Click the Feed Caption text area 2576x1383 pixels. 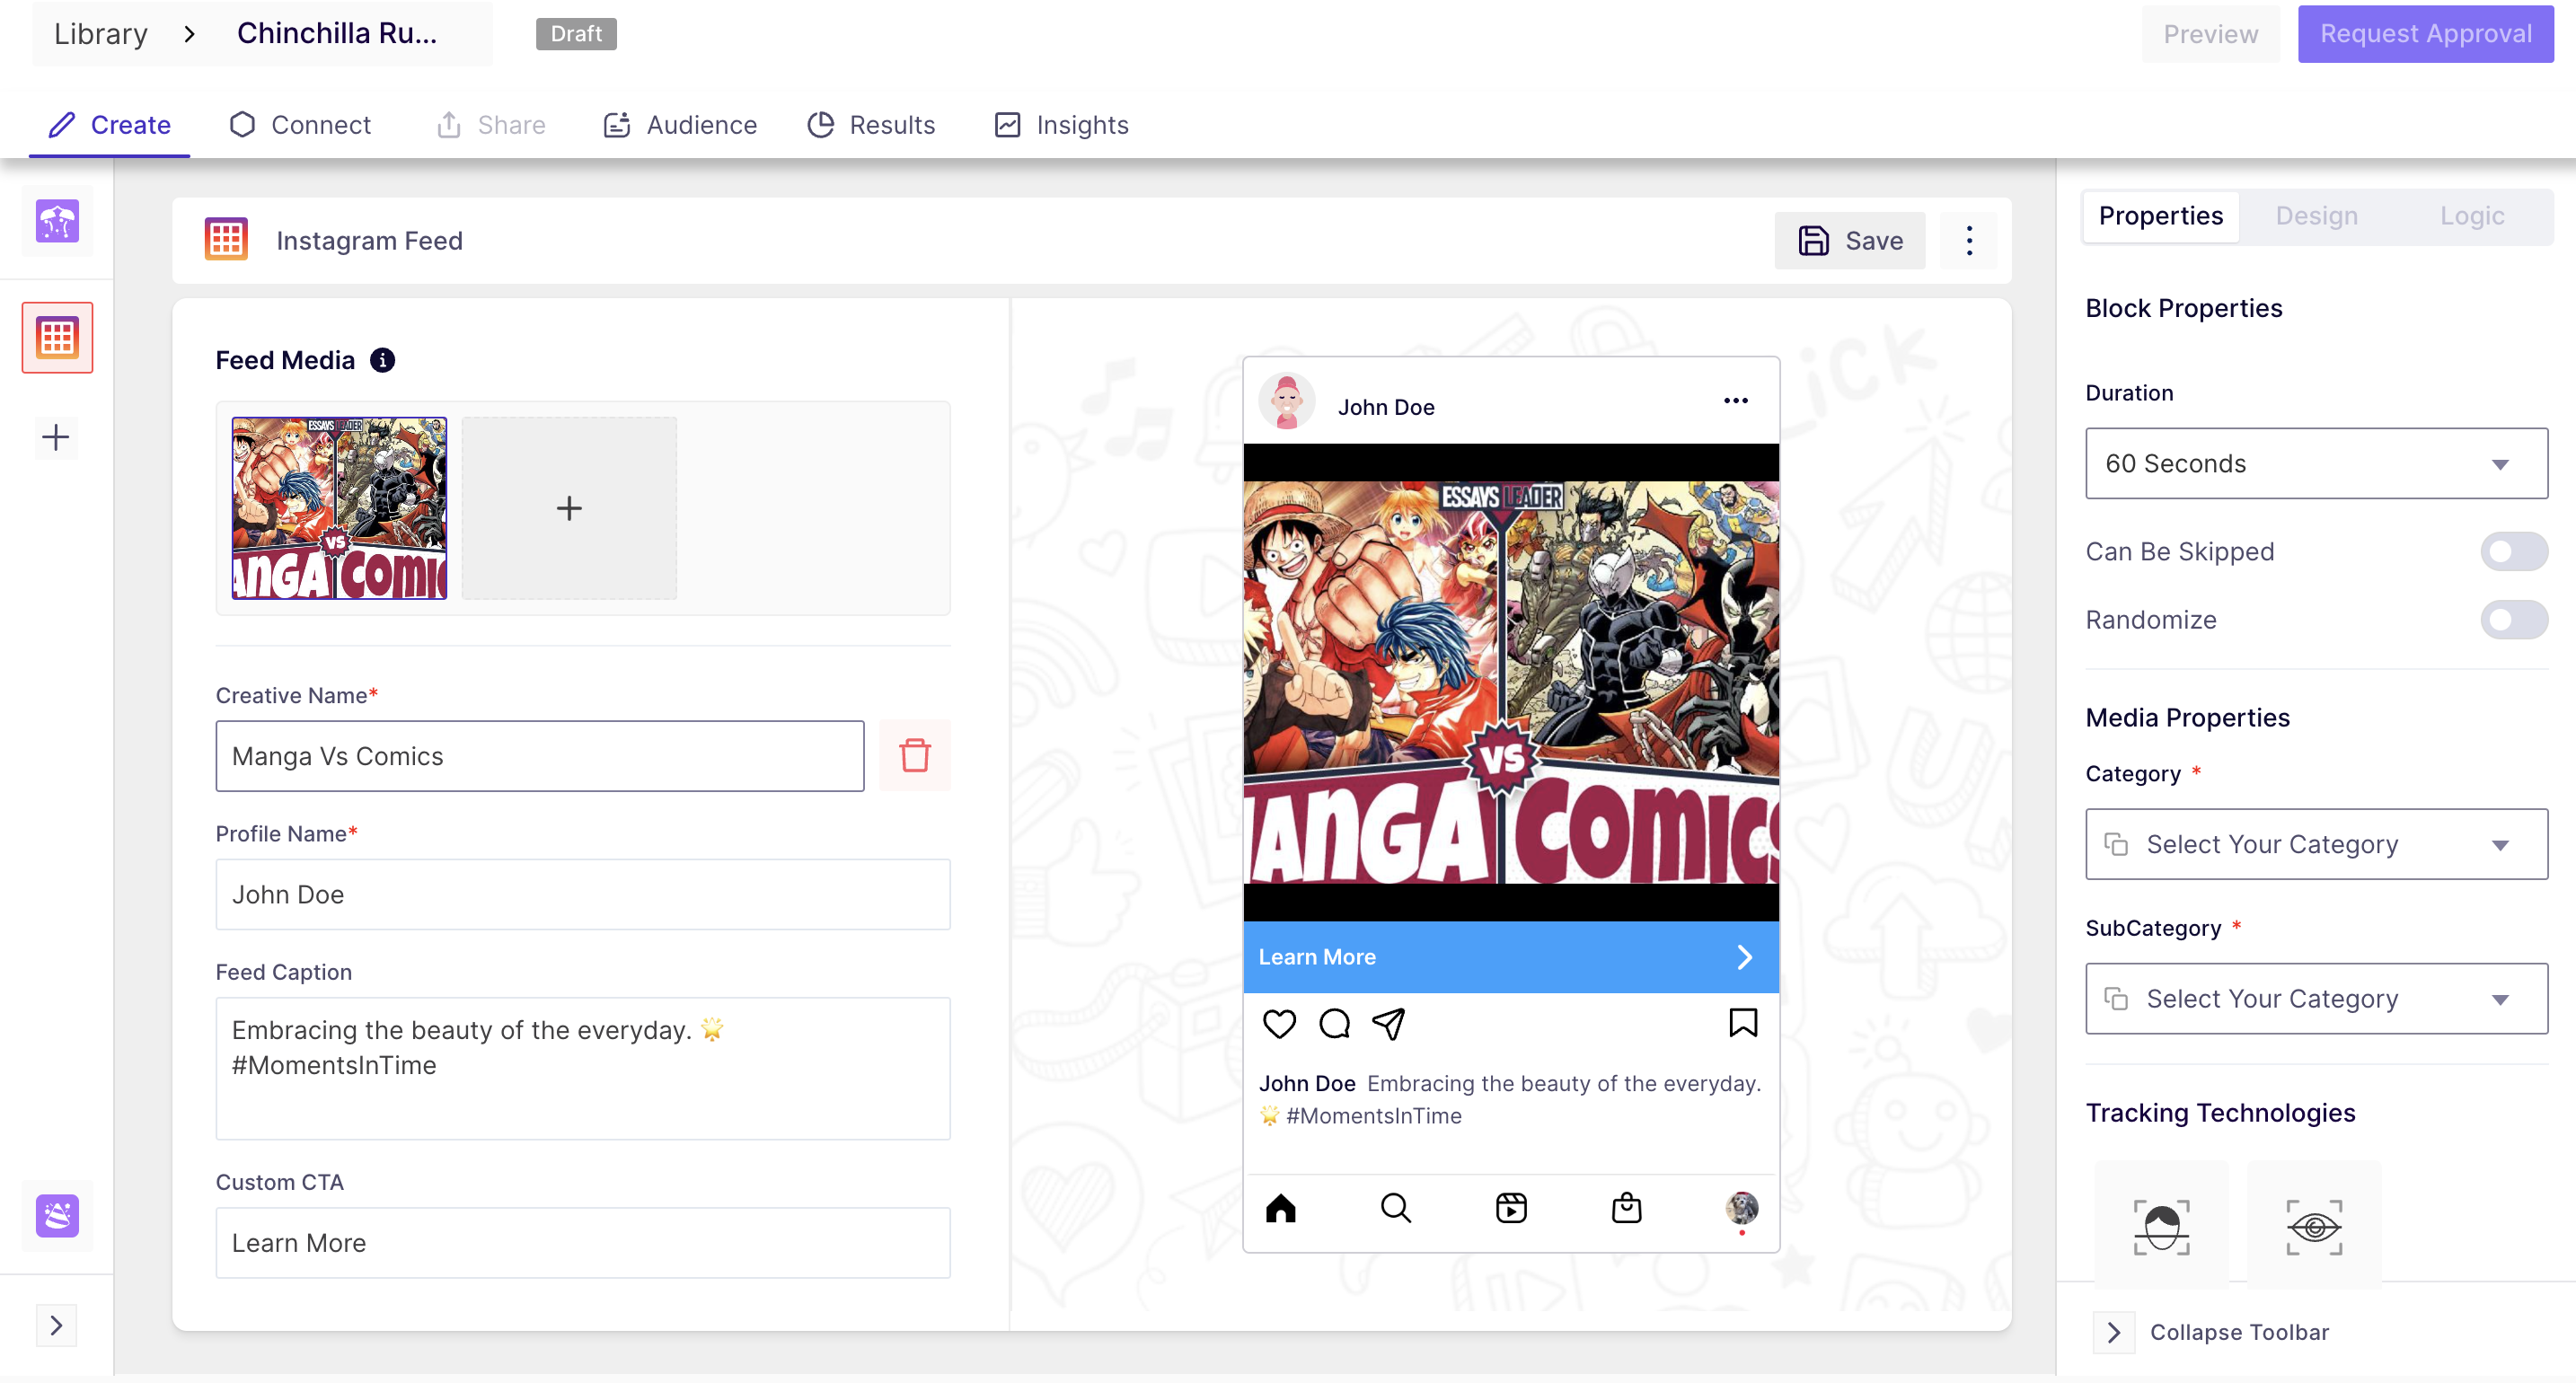[x=583, y=1068]
